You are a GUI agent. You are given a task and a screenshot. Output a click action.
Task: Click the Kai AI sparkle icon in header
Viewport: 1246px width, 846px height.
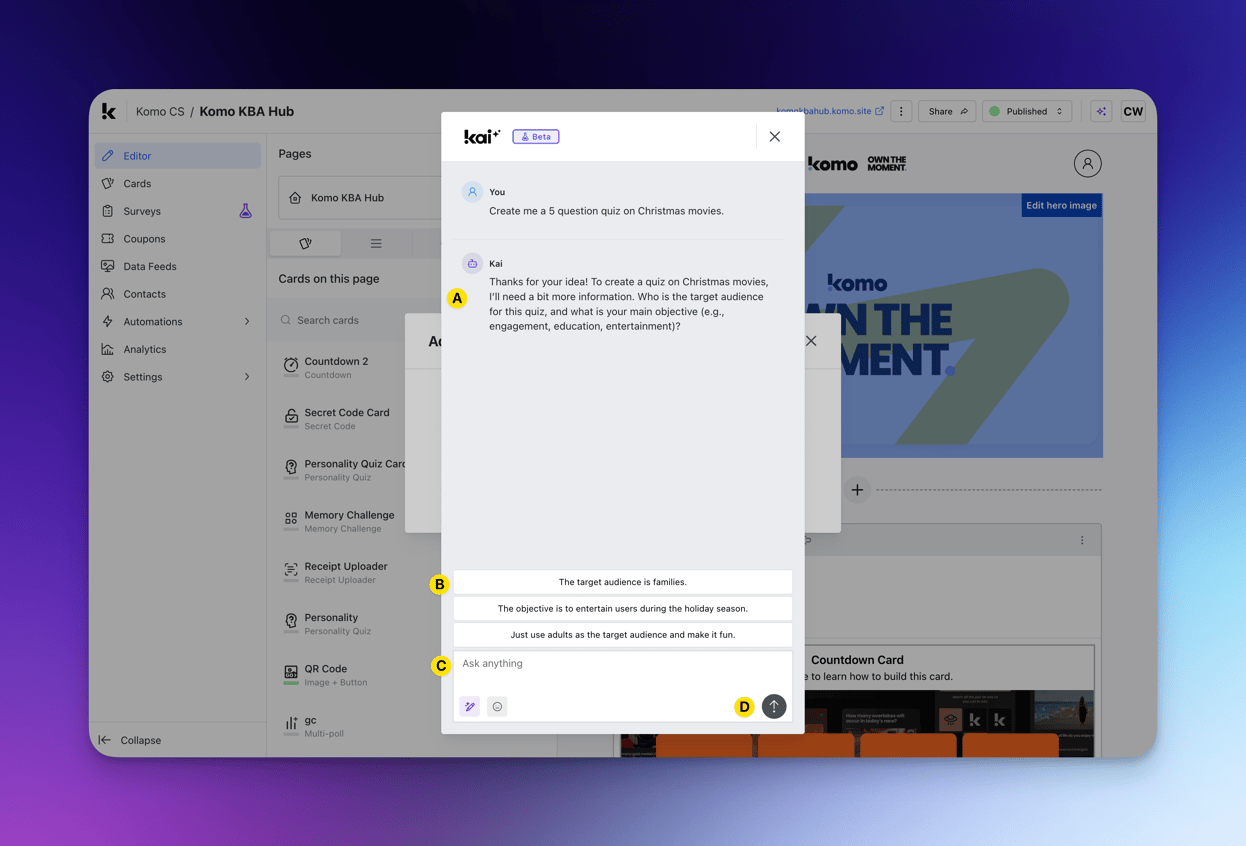1101,112
